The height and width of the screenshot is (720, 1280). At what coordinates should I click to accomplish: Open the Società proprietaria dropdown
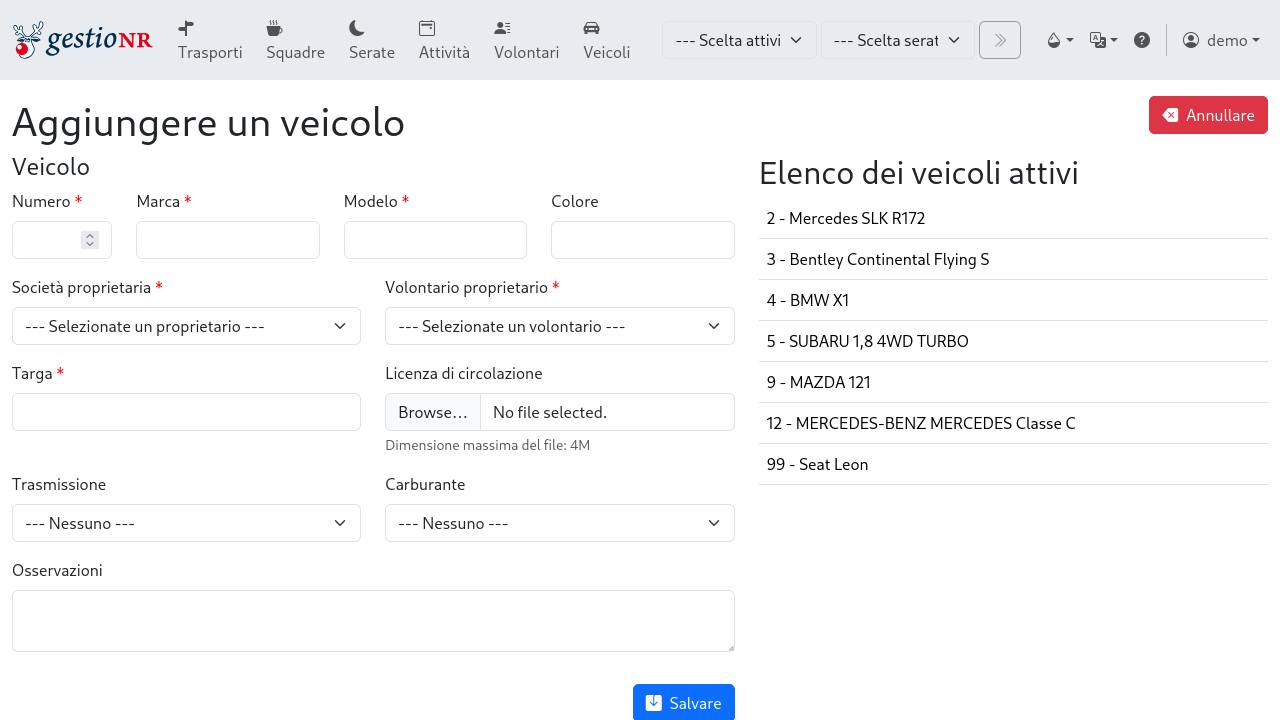[x=186, y=326]
